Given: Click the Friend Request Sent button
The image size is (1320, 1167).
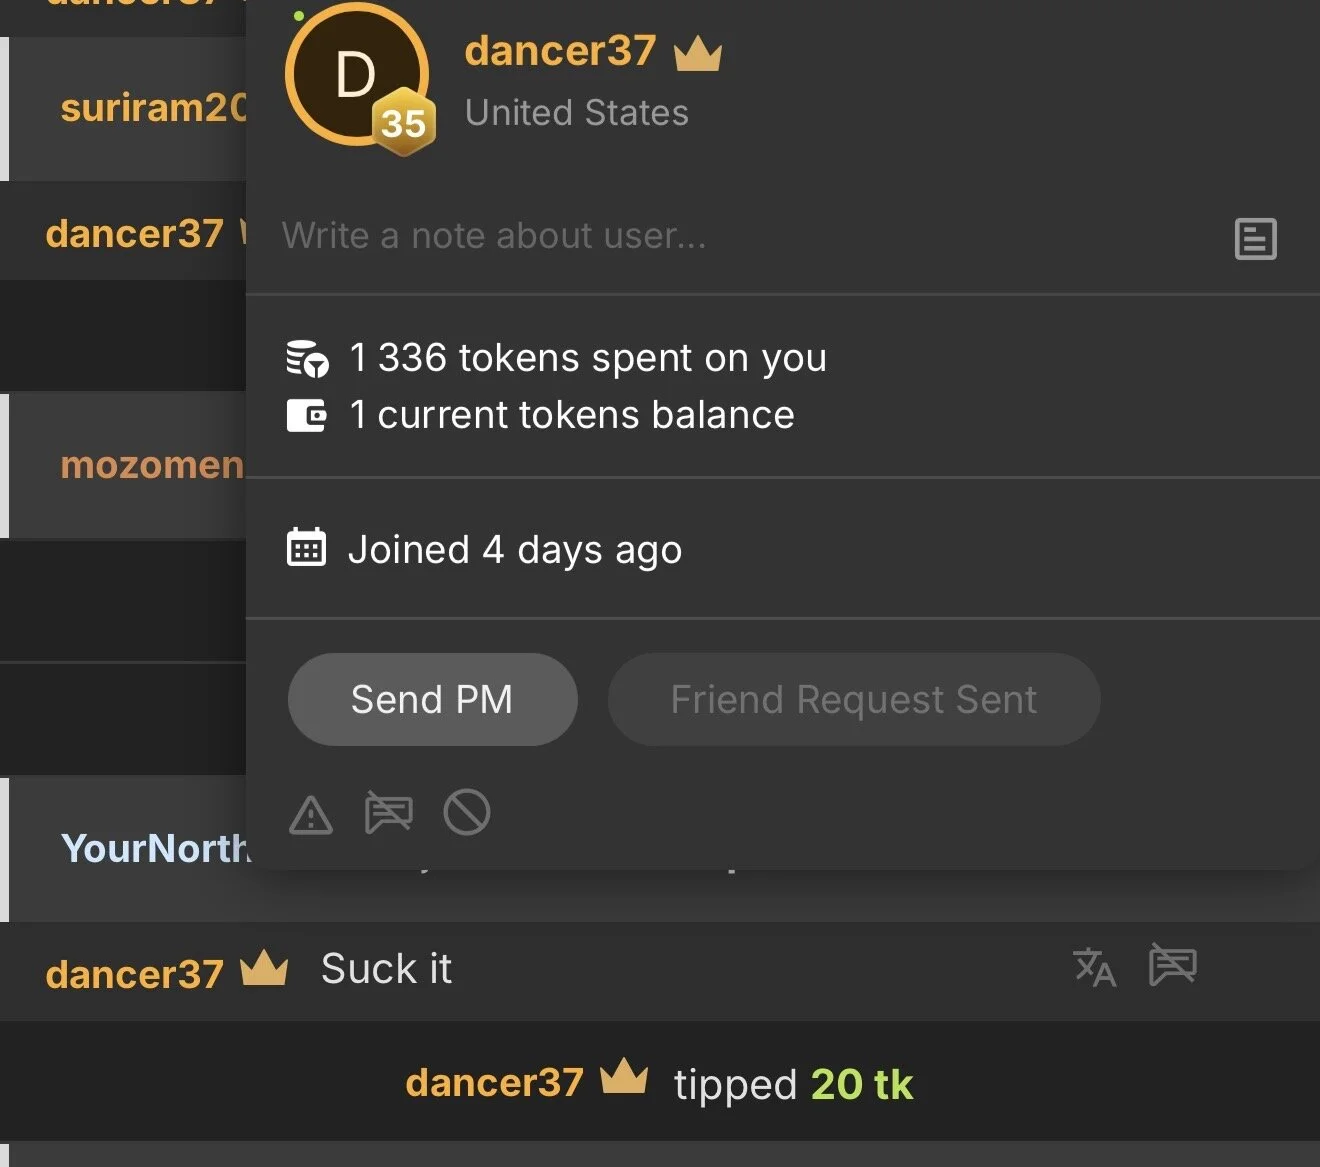Looking at the screenshot, I should pyautogui.click(x=853, y=699).
